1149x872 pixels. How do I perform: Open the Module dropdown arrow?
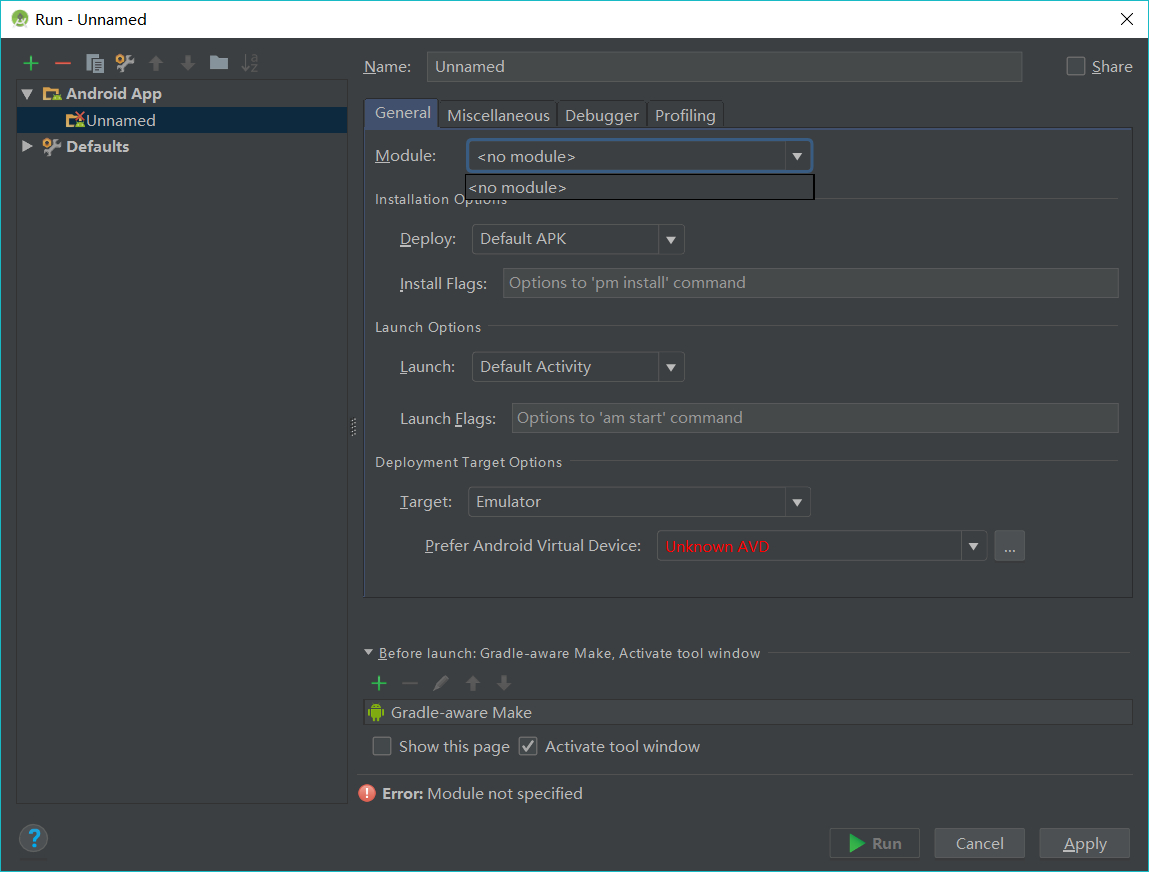pyautogui.click(x=797, y=156)
